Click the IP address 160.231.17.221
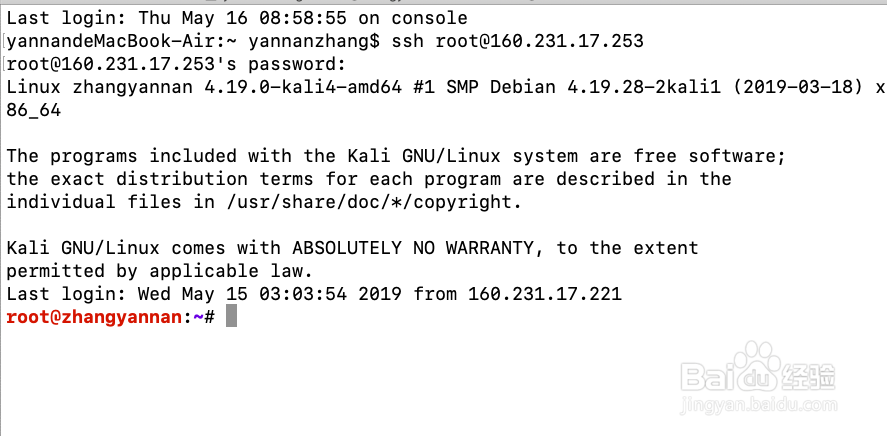Screen dimensions: 887x436 [x=545, y=294]
